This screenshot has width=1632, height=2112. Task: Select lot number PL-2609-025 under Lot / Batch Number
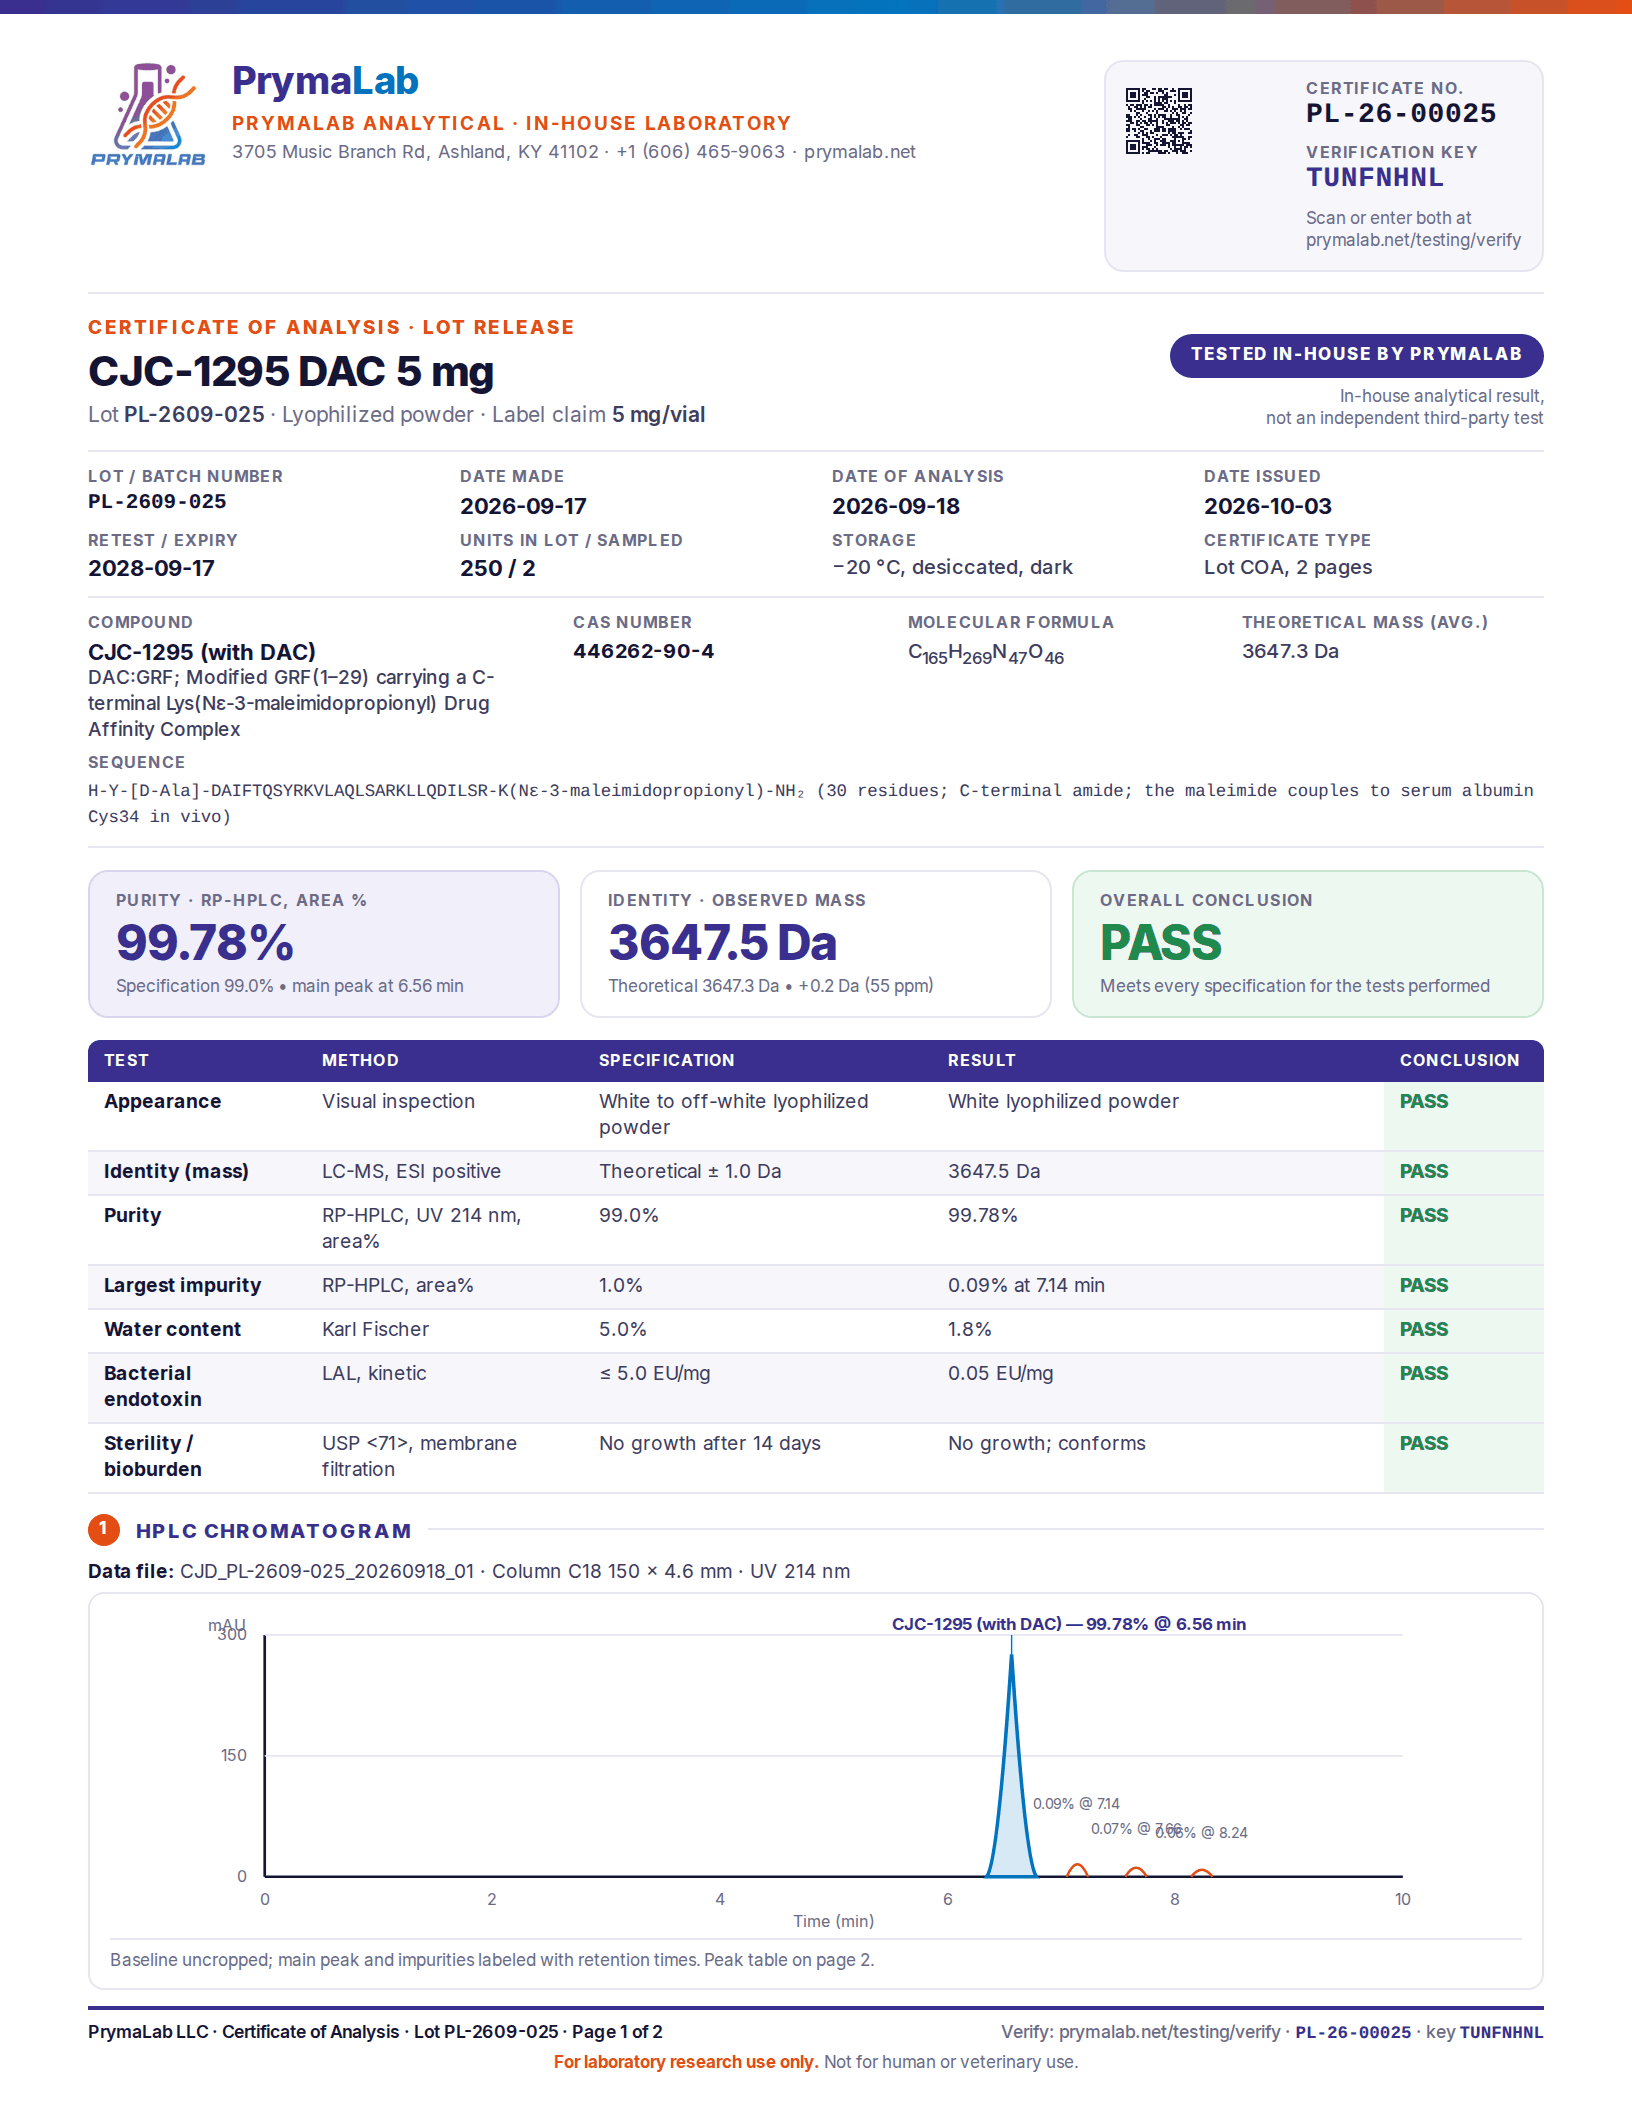(x=157, y=501)
